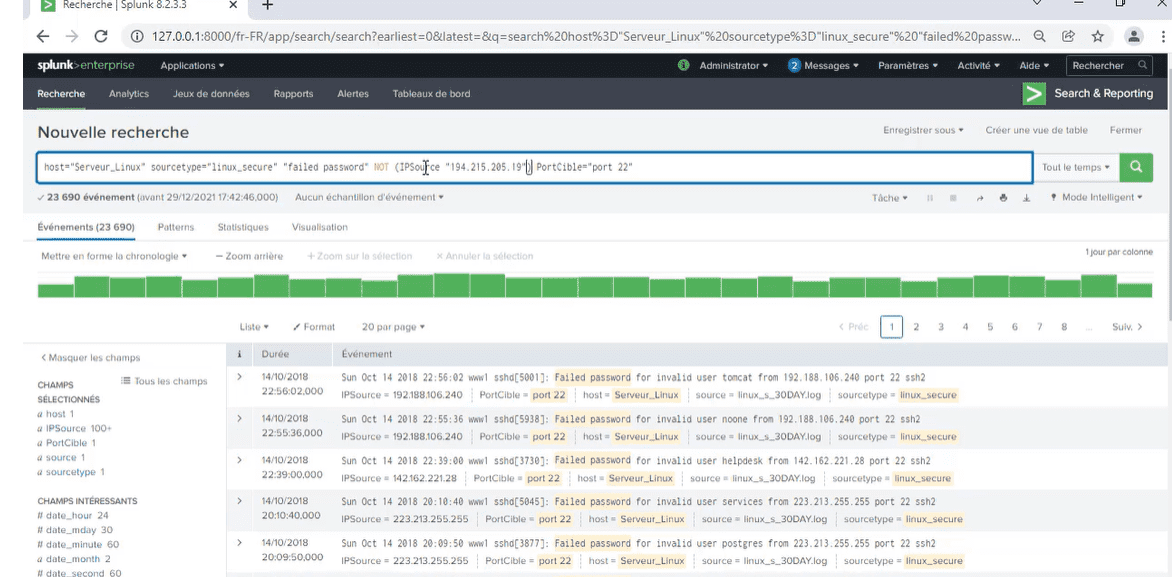Click the browser share page icon
This screenshot has width=1172, height=577.
1069,36
